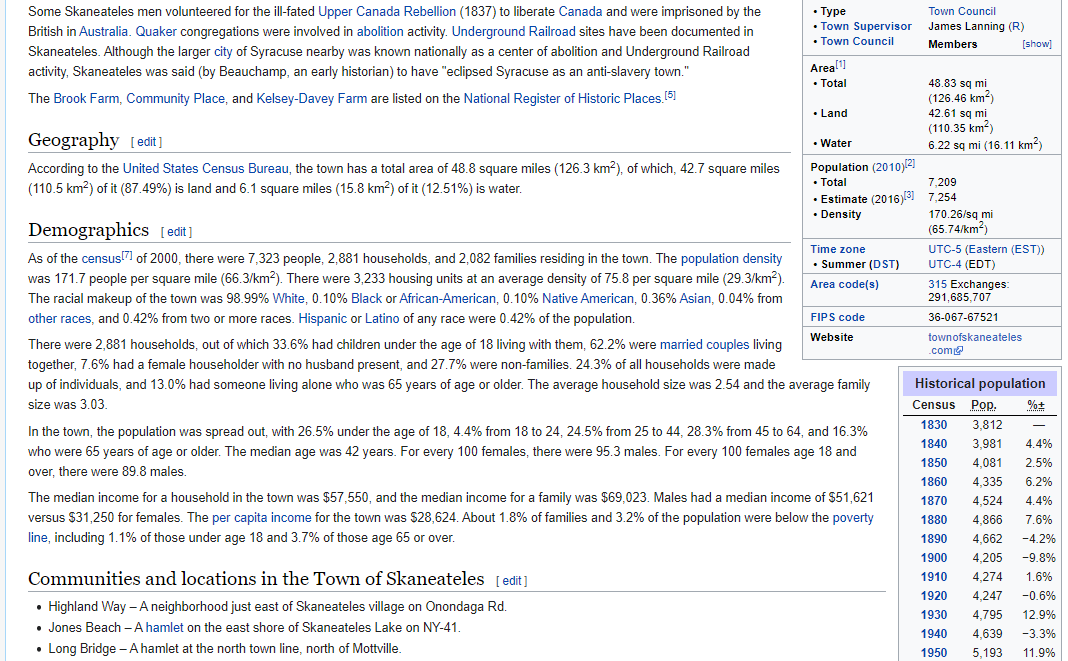This screenshot has height=661, width=1068.
Task: Open the Town Supervisor infobox link
Action: [866, 26]
